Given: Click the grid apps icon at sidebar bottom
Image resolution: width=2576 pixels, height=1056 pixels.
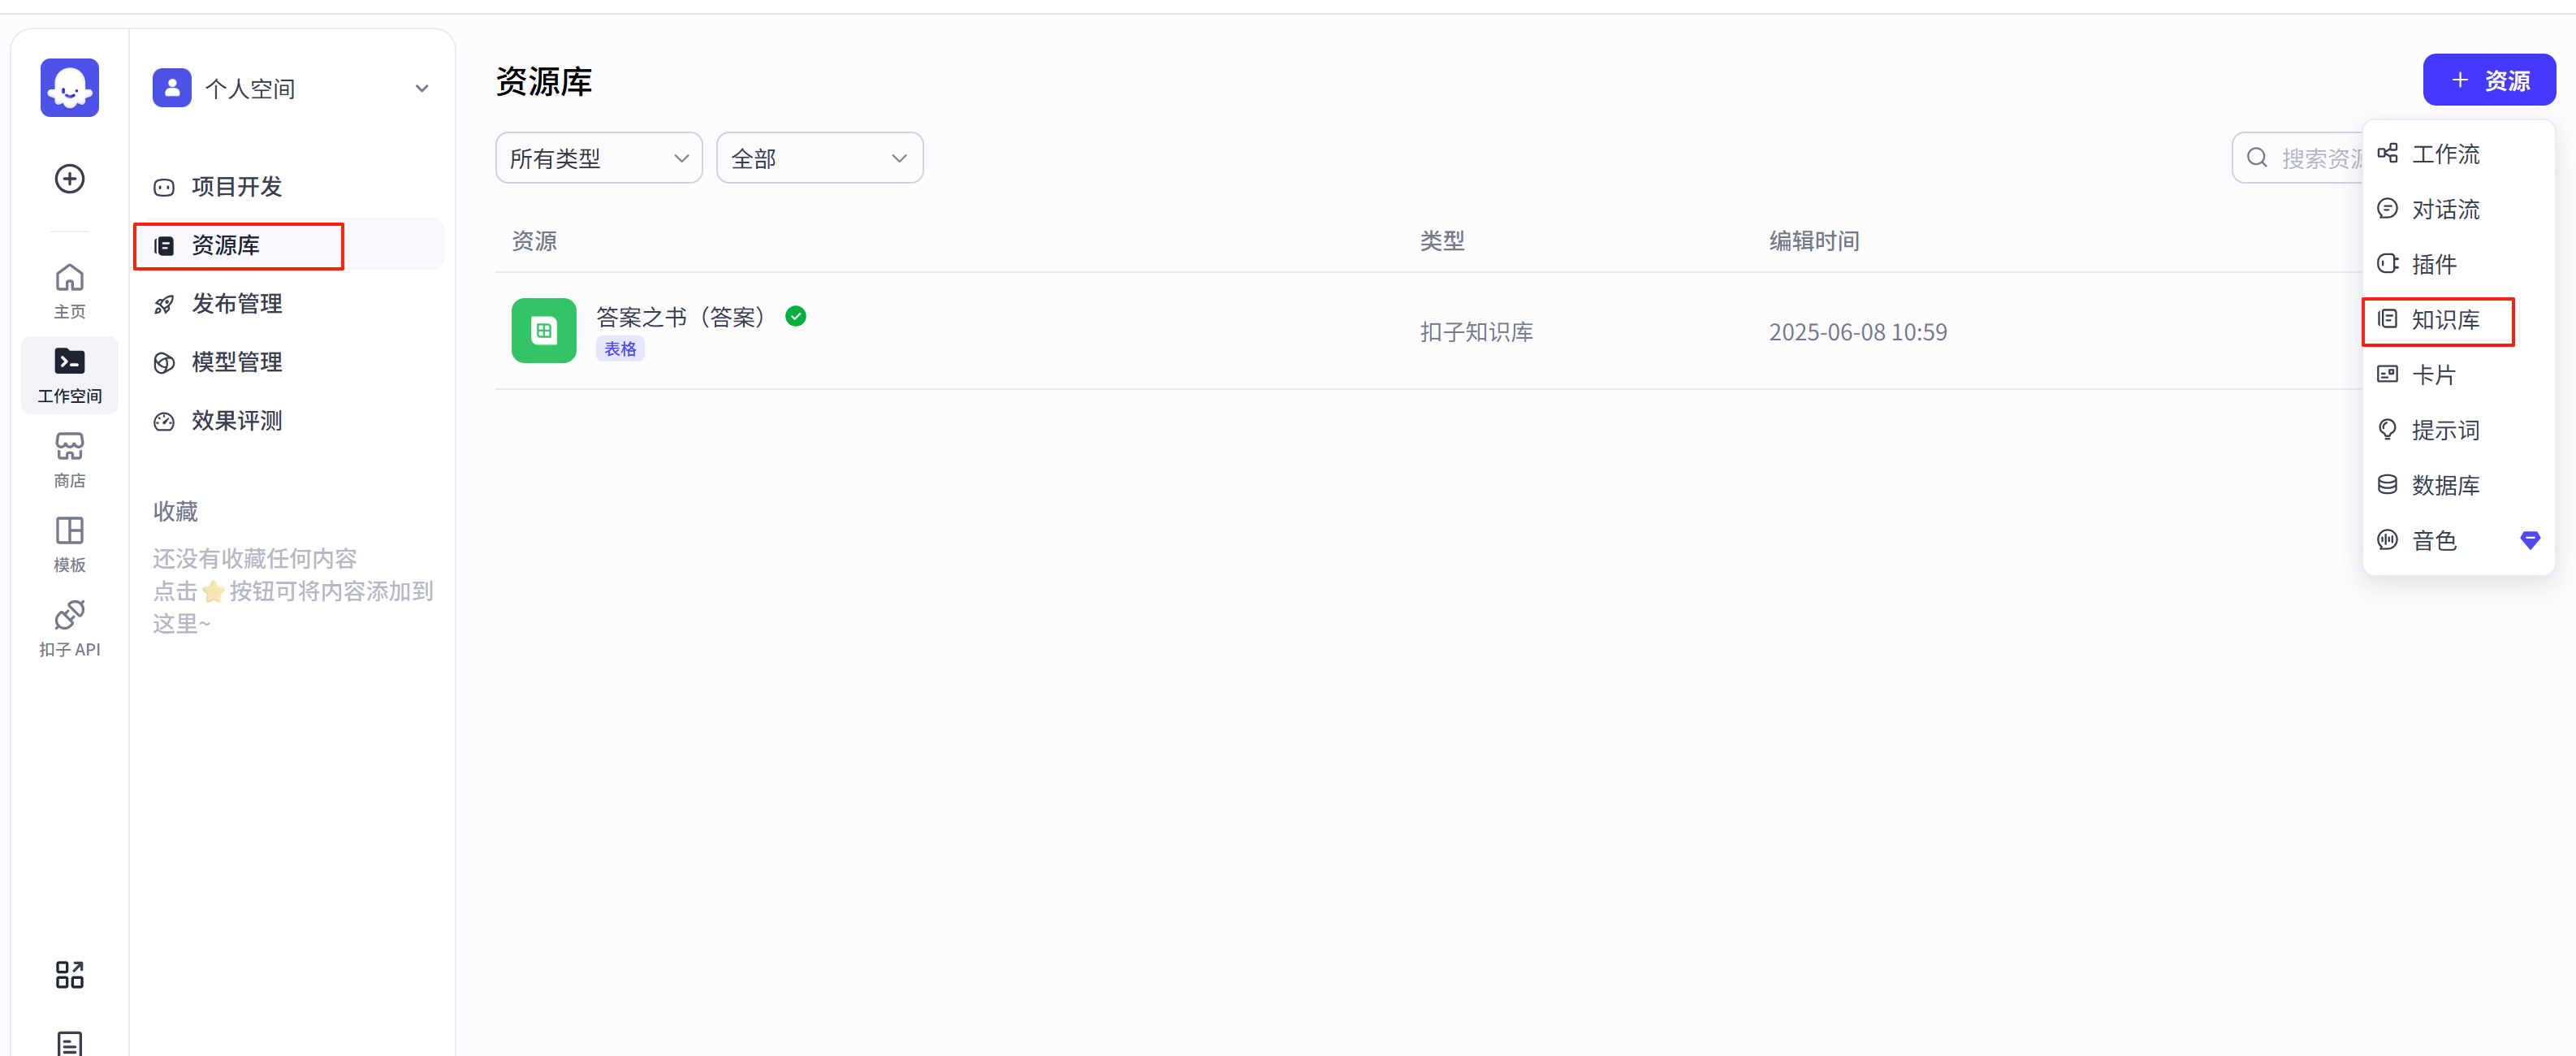Looking at the screenshot, I should tap(69, 974).
